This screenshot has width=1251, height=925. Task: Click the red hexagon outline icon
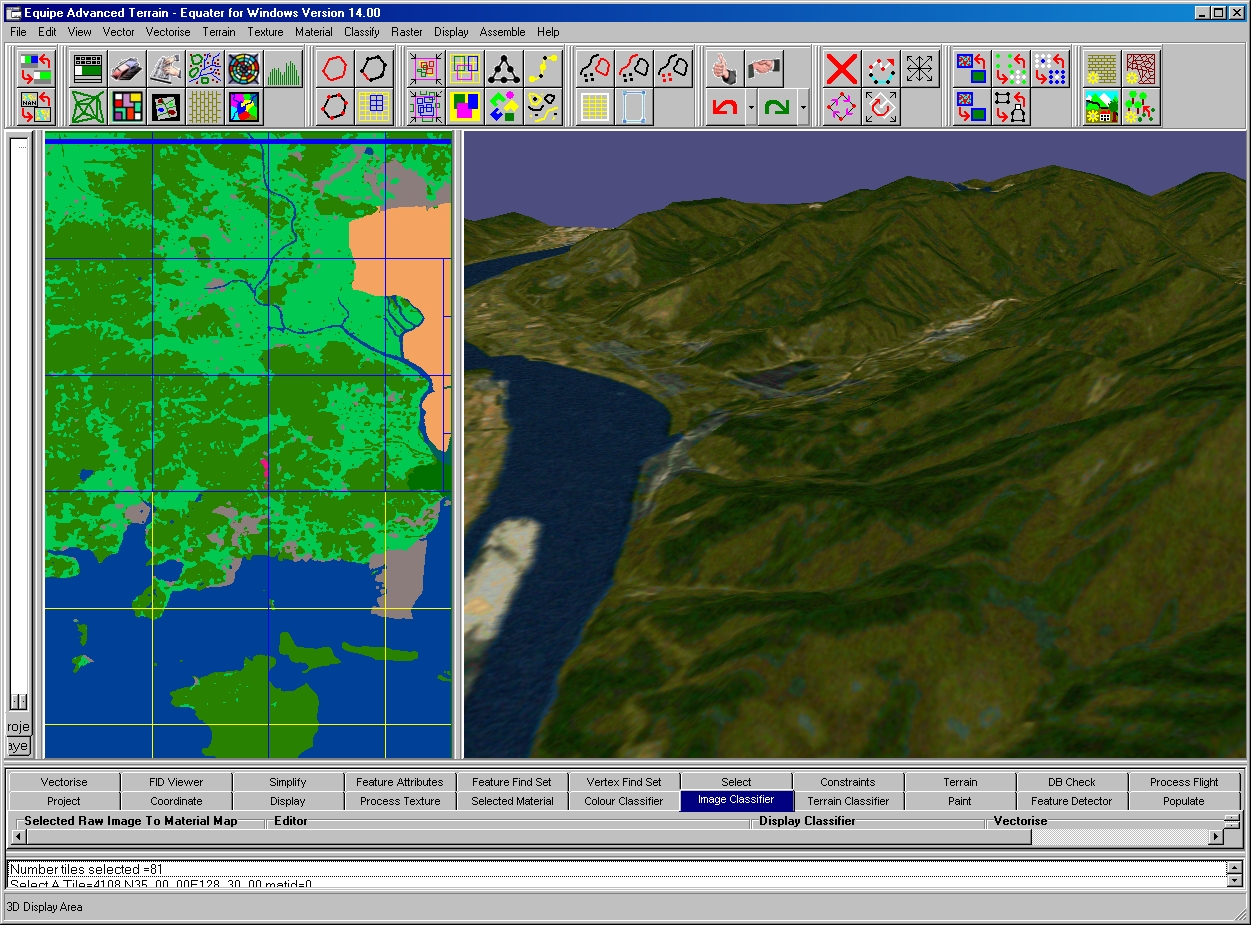pyautogui.click(x=336, y=69)
